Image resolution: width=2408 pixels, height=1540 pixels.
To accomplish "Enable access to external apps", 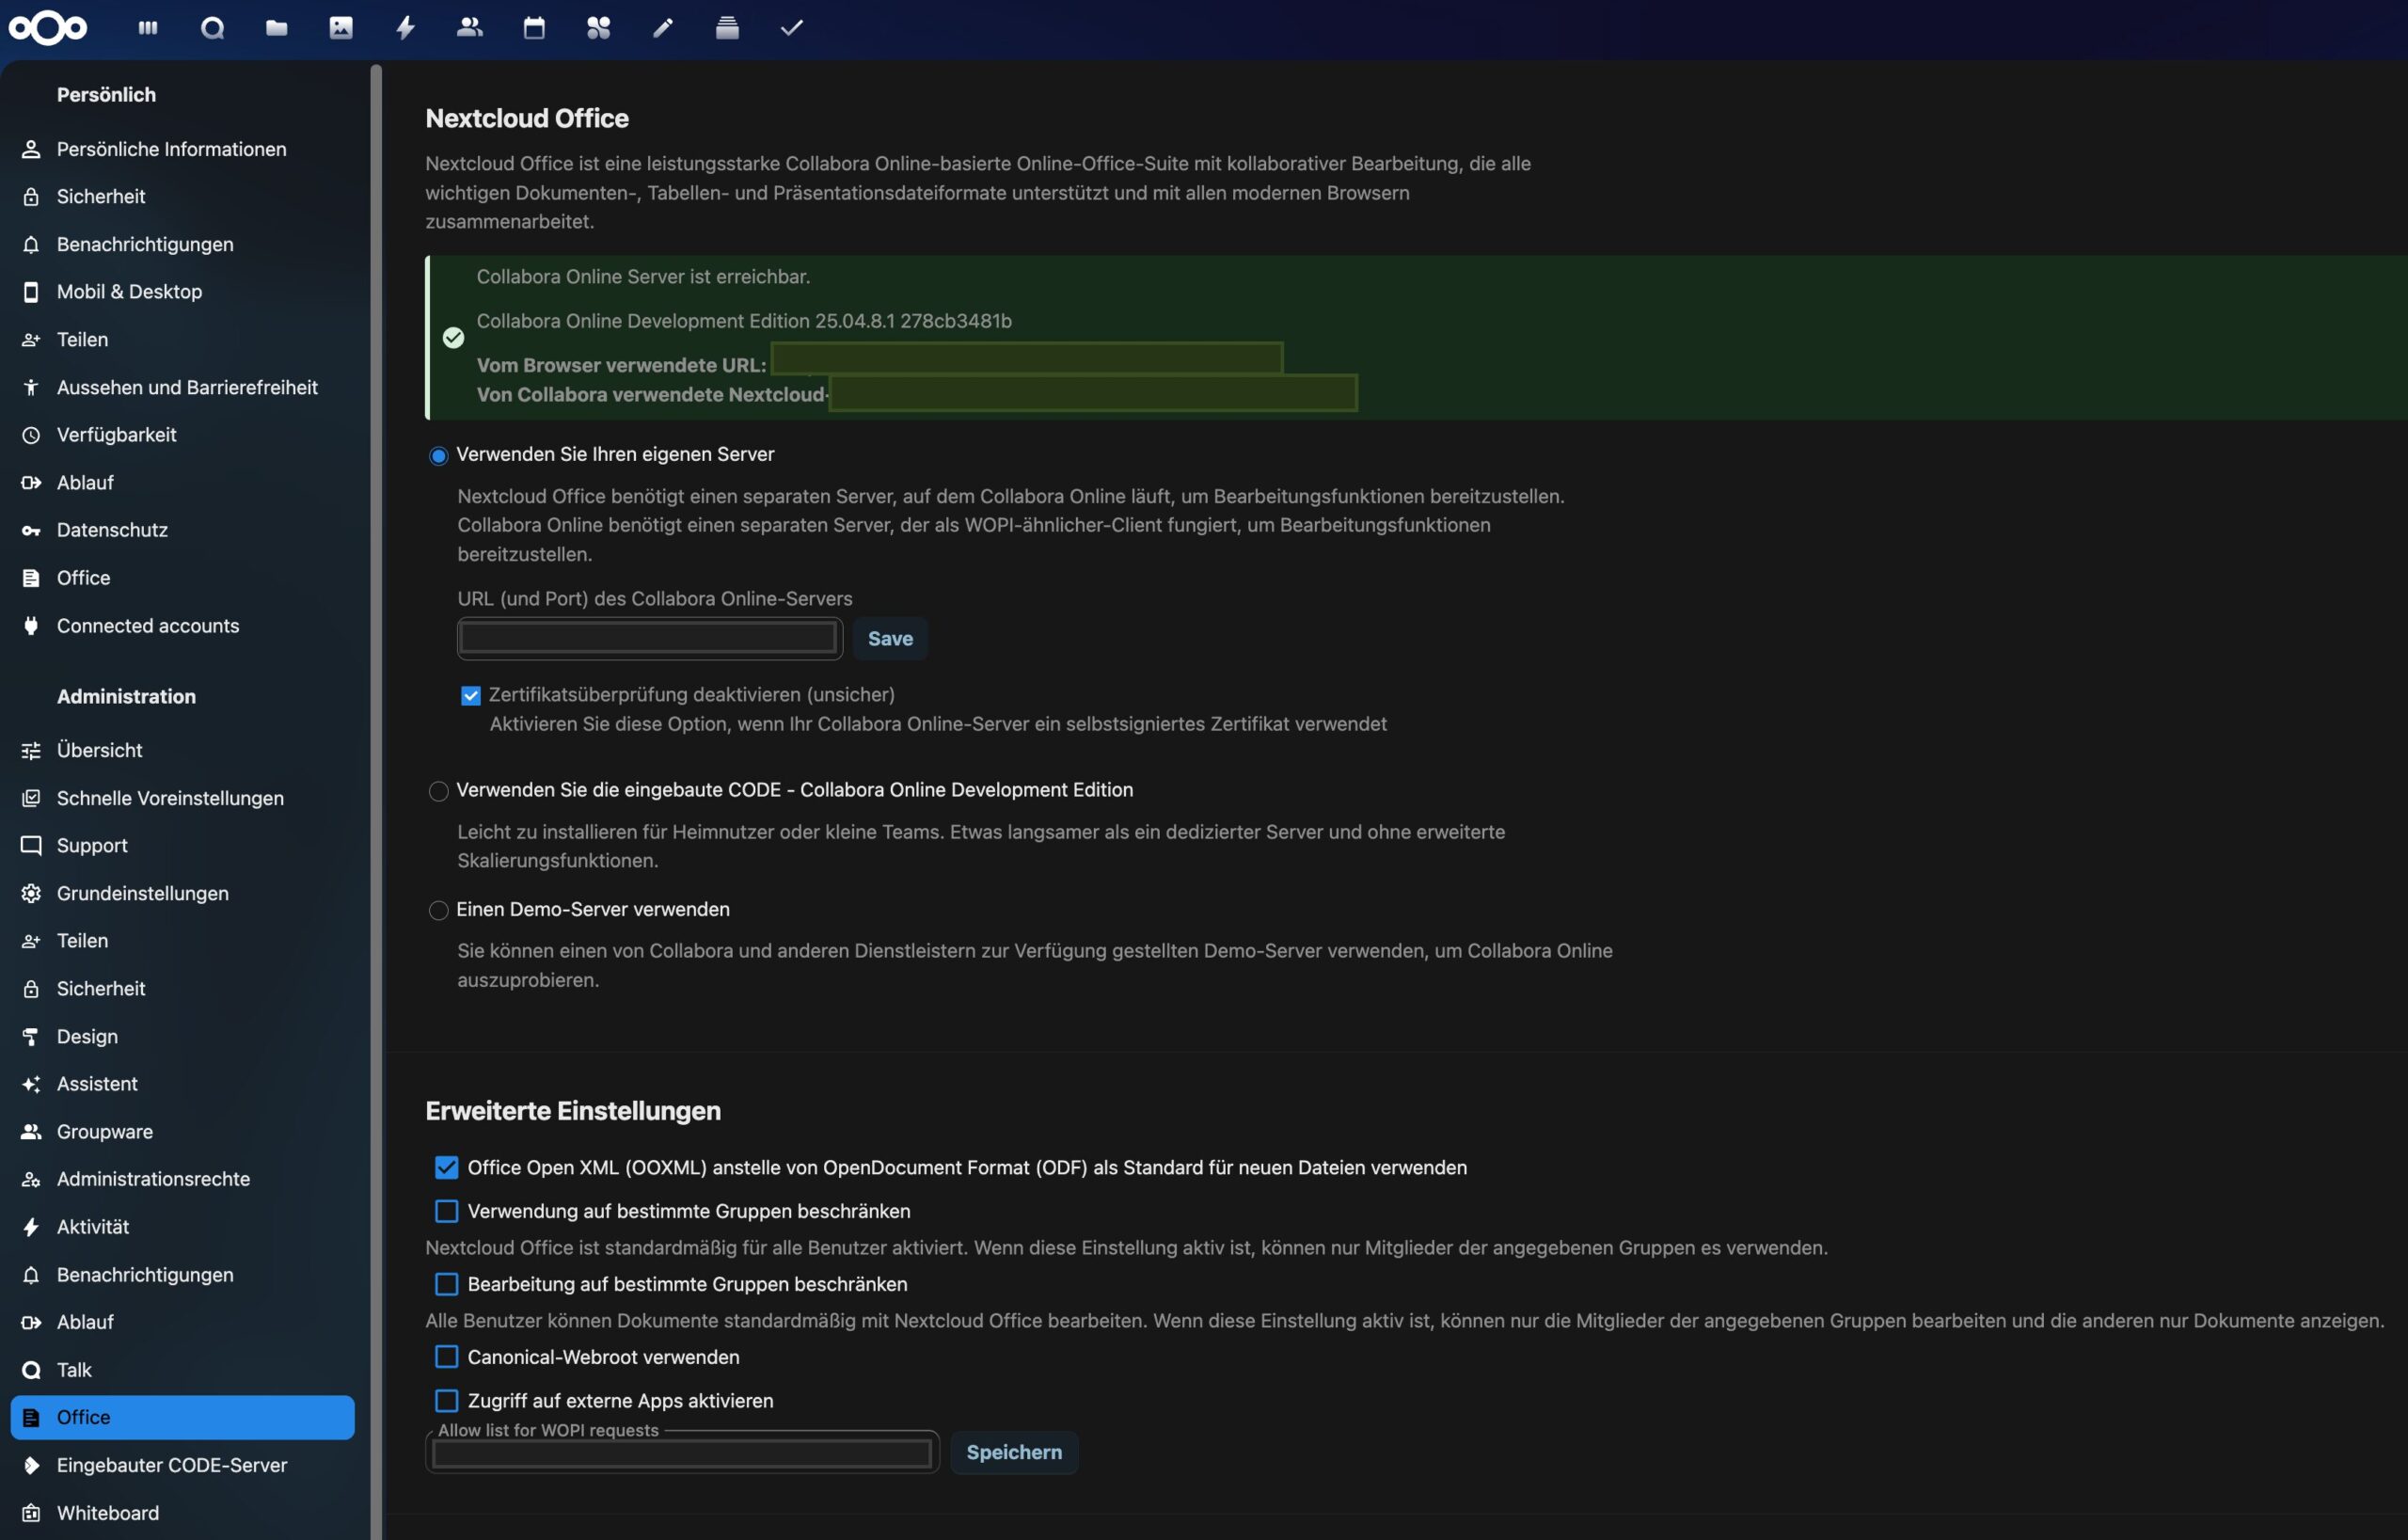I will 446,1400.
